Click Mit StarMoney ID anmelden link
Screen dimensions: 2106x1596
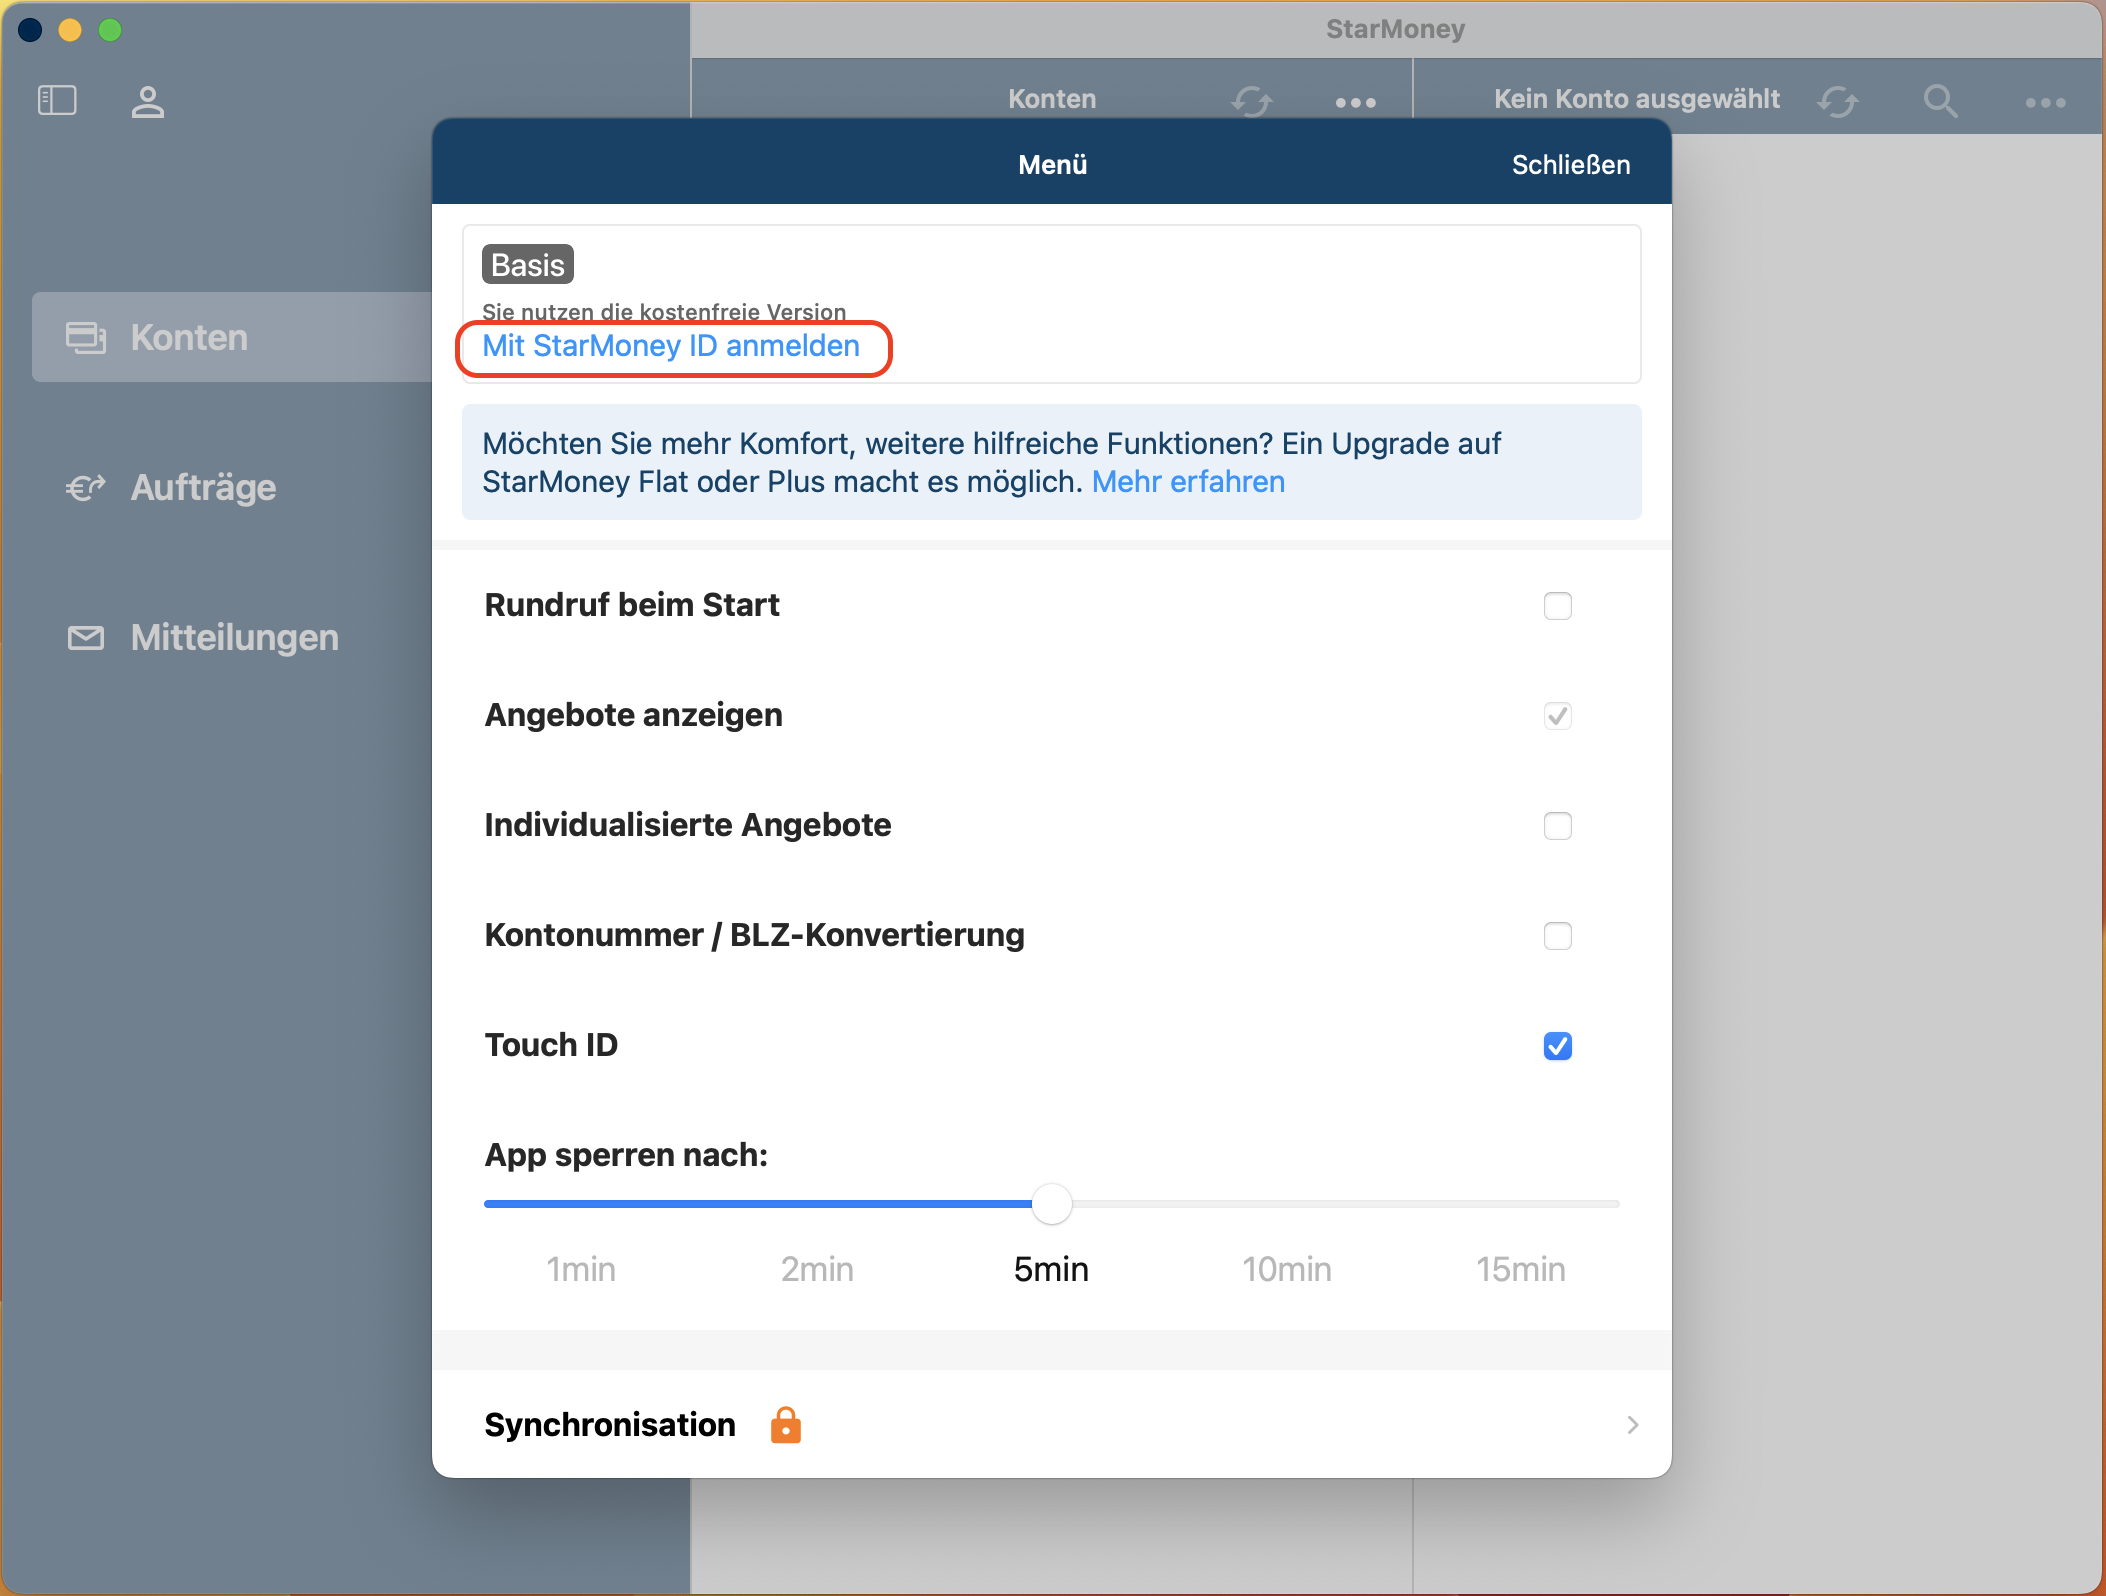pos(670,346)
